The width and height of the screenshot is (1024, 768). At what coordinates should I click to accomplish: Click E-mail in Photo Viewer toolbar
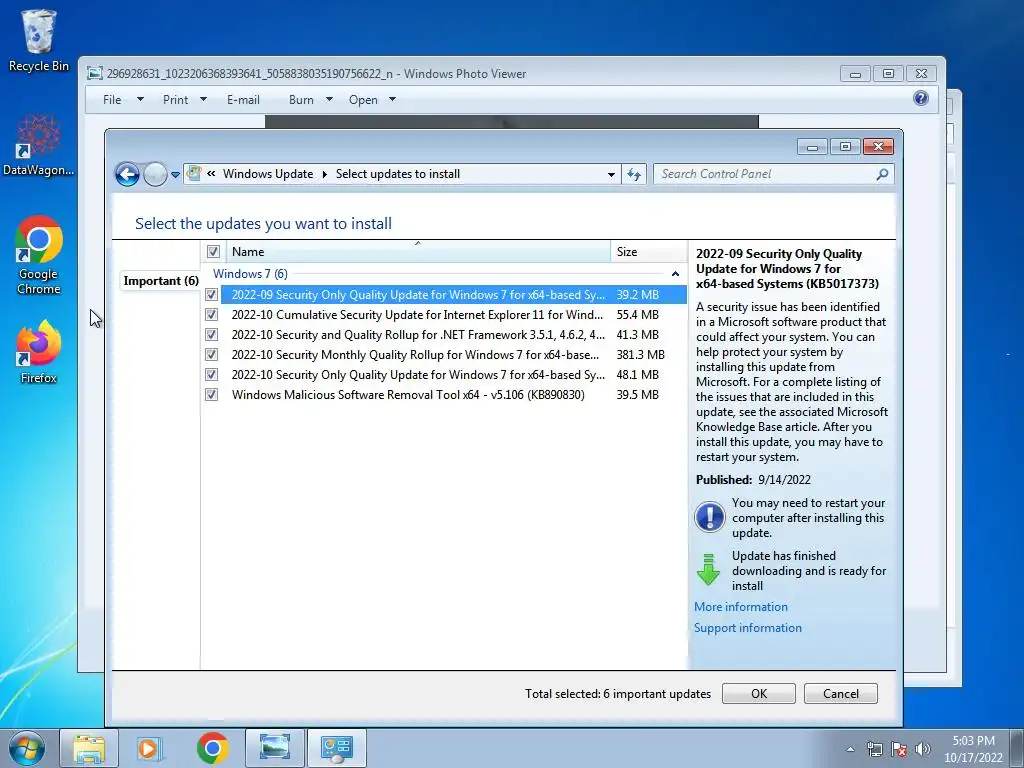[x=243, y=99]
